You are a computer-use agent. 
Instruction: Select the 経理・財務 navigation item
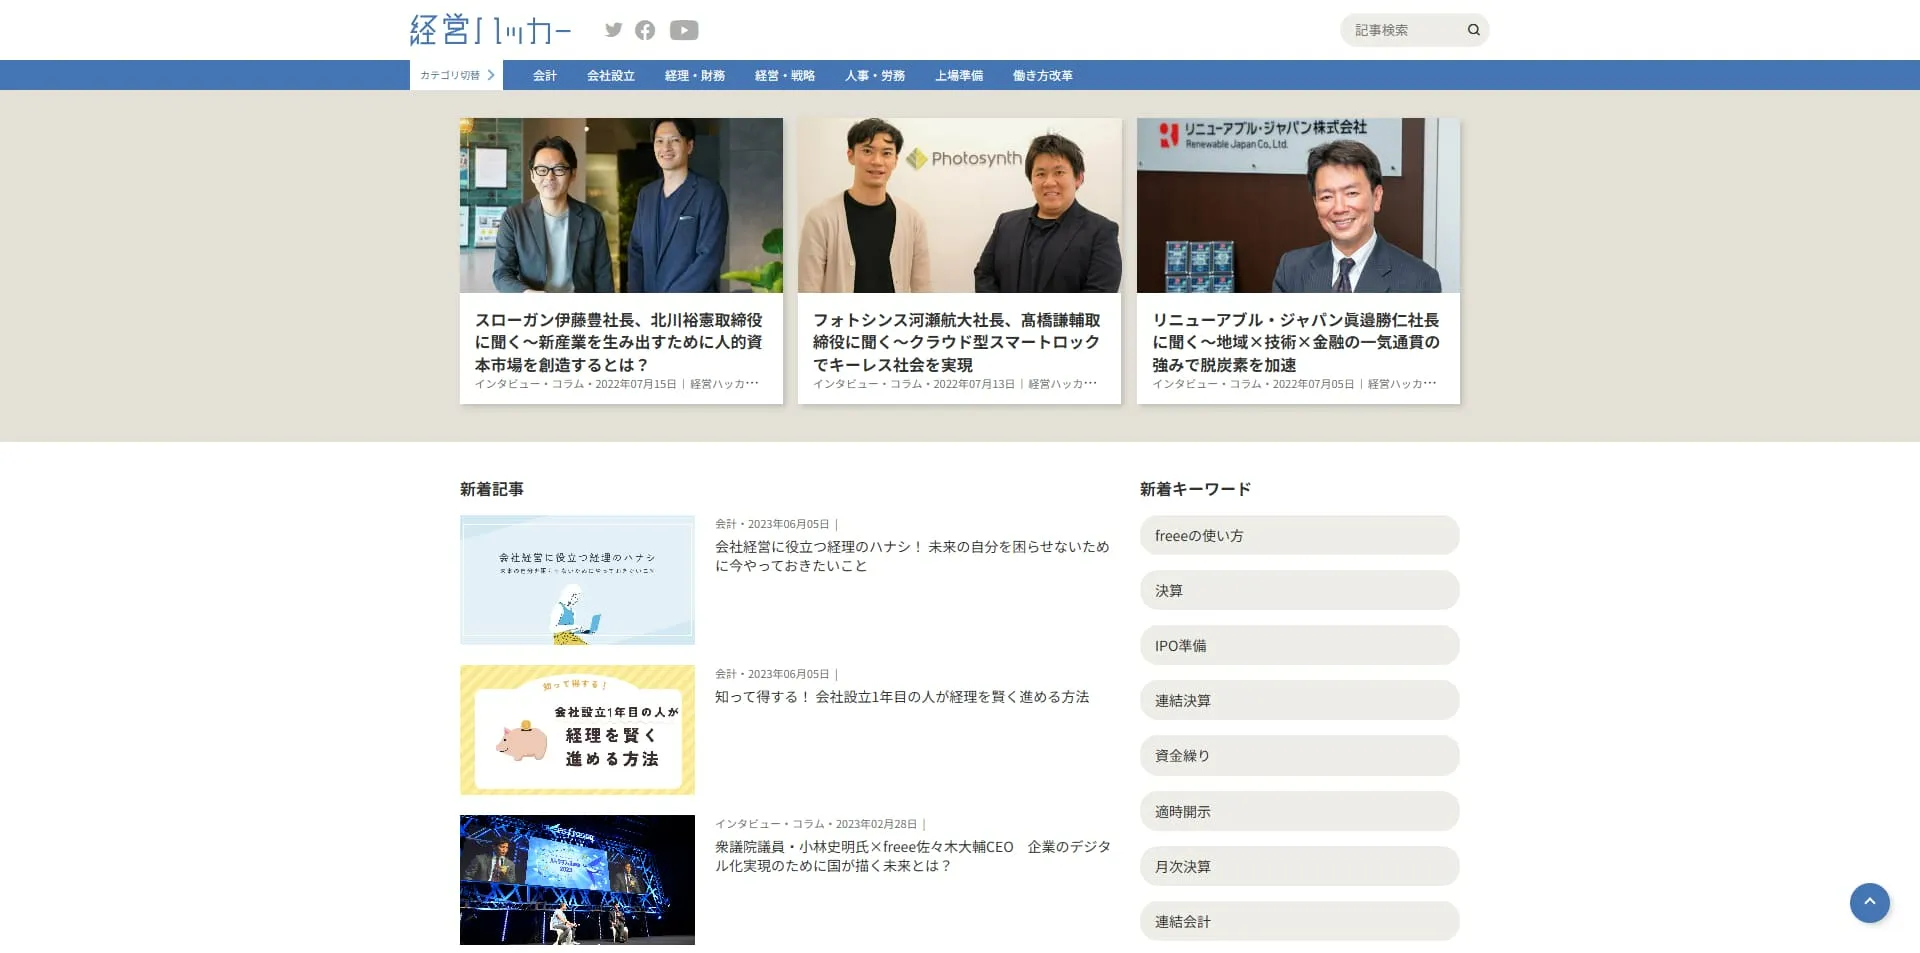pyautogui.click(x=694, y=75)
